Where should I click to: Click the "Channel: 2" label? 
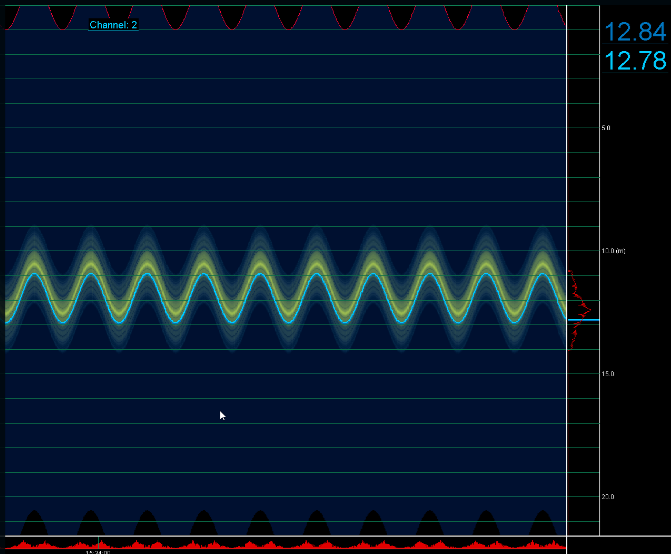113,25
